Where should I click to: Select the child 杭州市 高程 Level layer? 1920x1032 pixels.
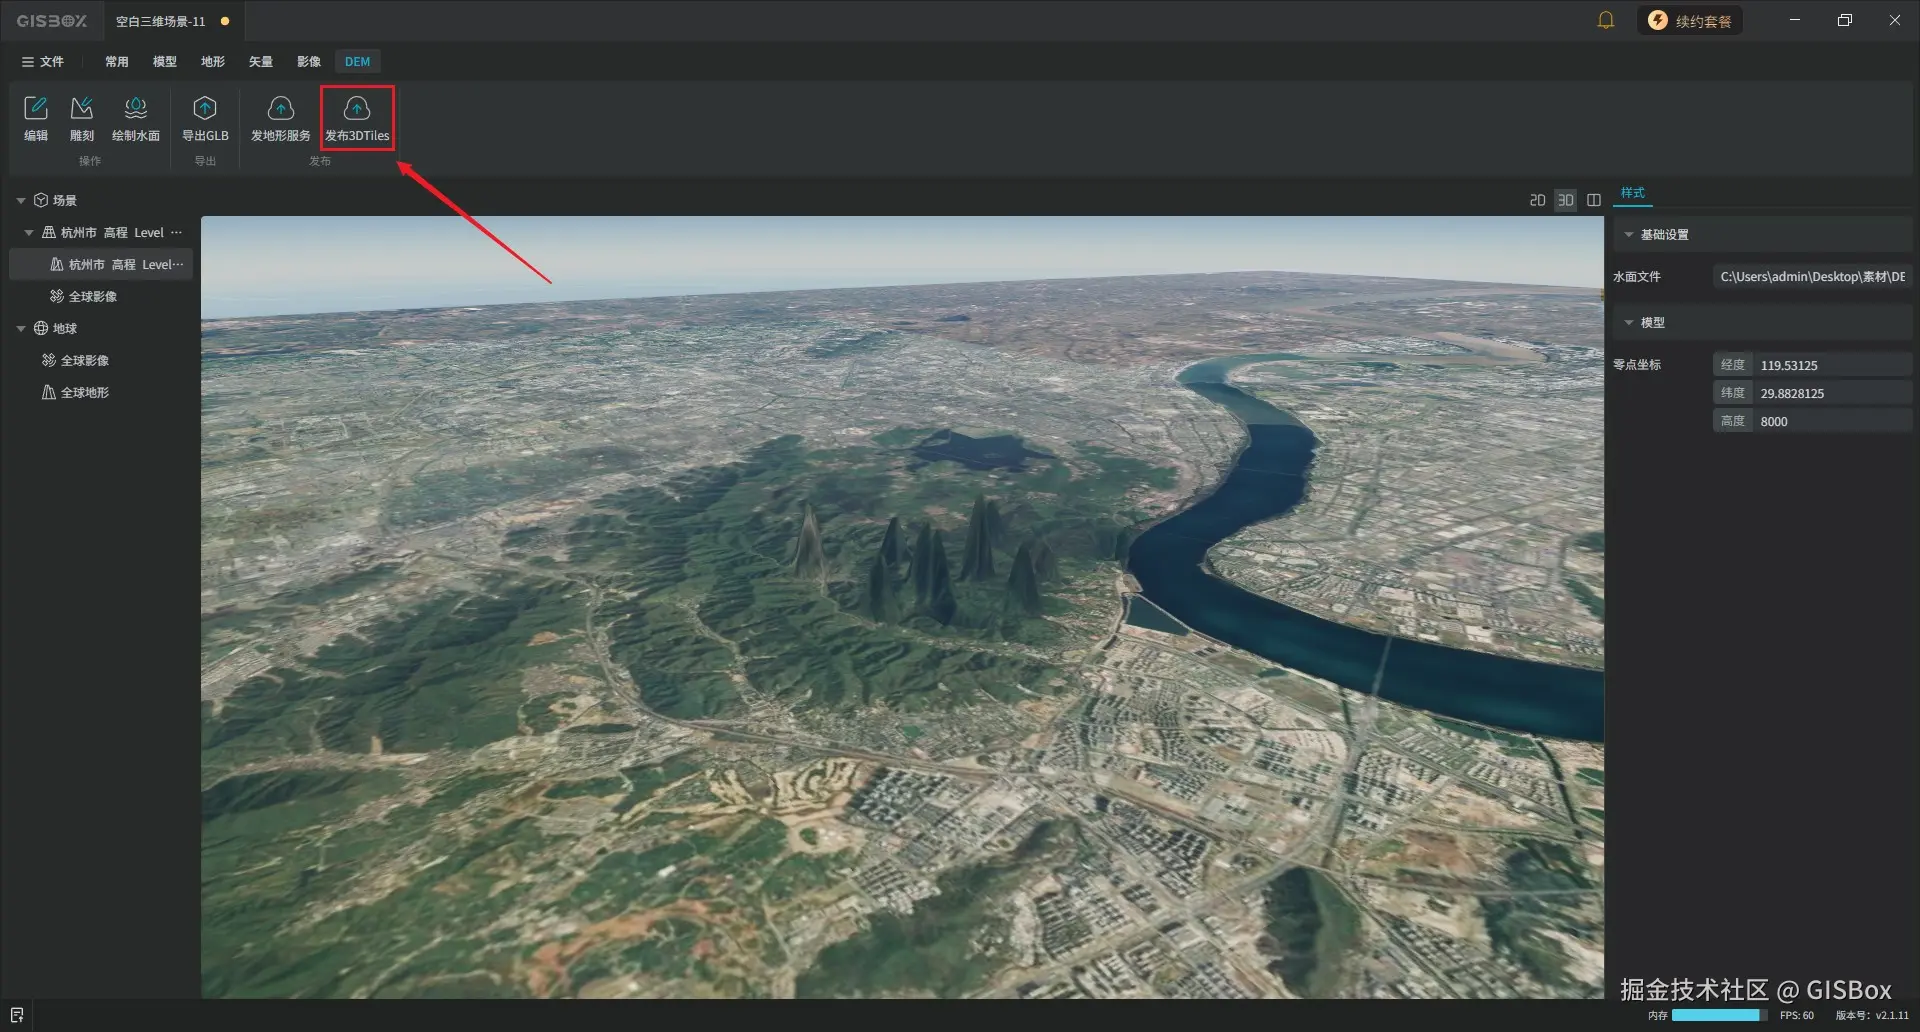point(101,265)
